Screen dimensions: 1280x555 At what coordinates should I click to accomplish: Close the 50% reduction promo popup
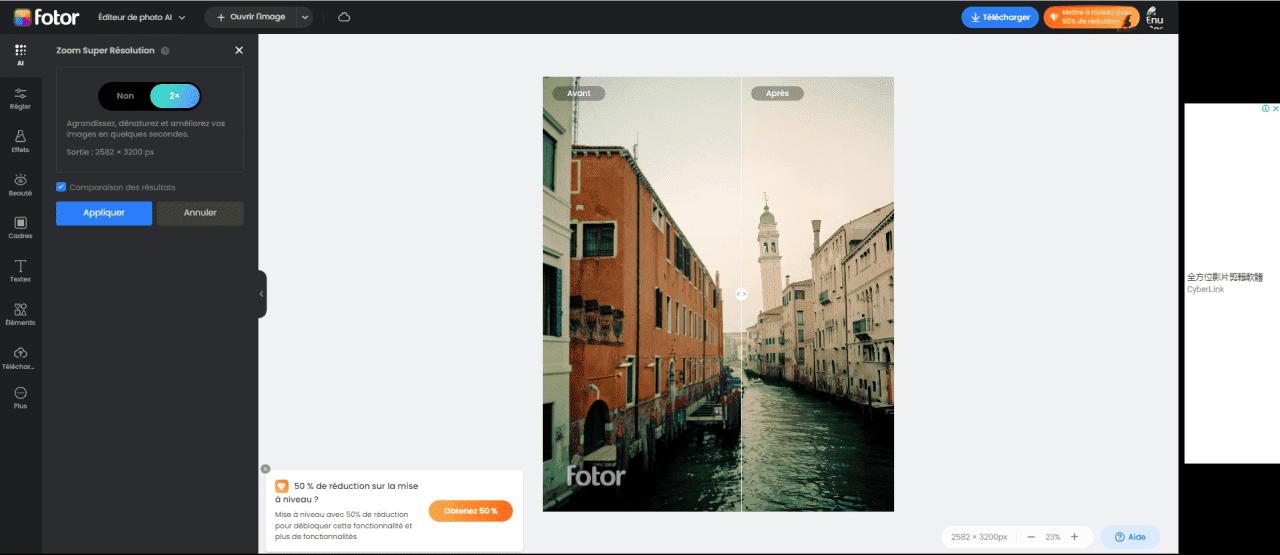(265, 468)
